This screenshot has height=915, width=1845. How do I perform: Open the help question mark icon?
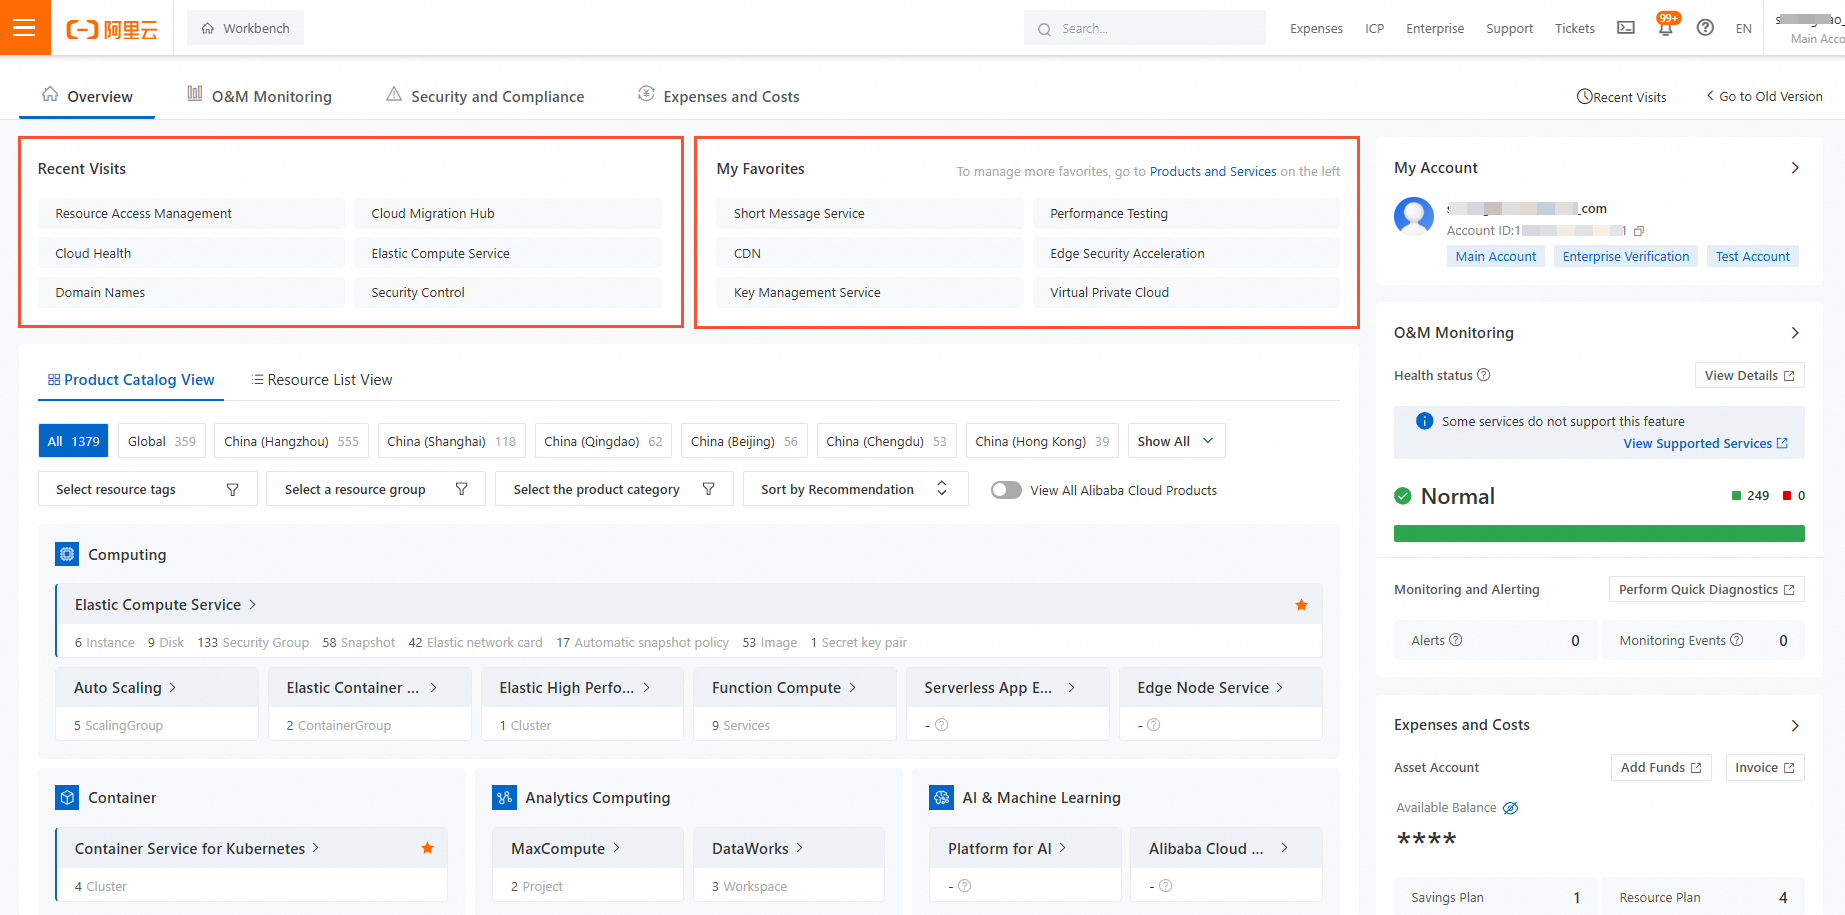[1705, 28]
